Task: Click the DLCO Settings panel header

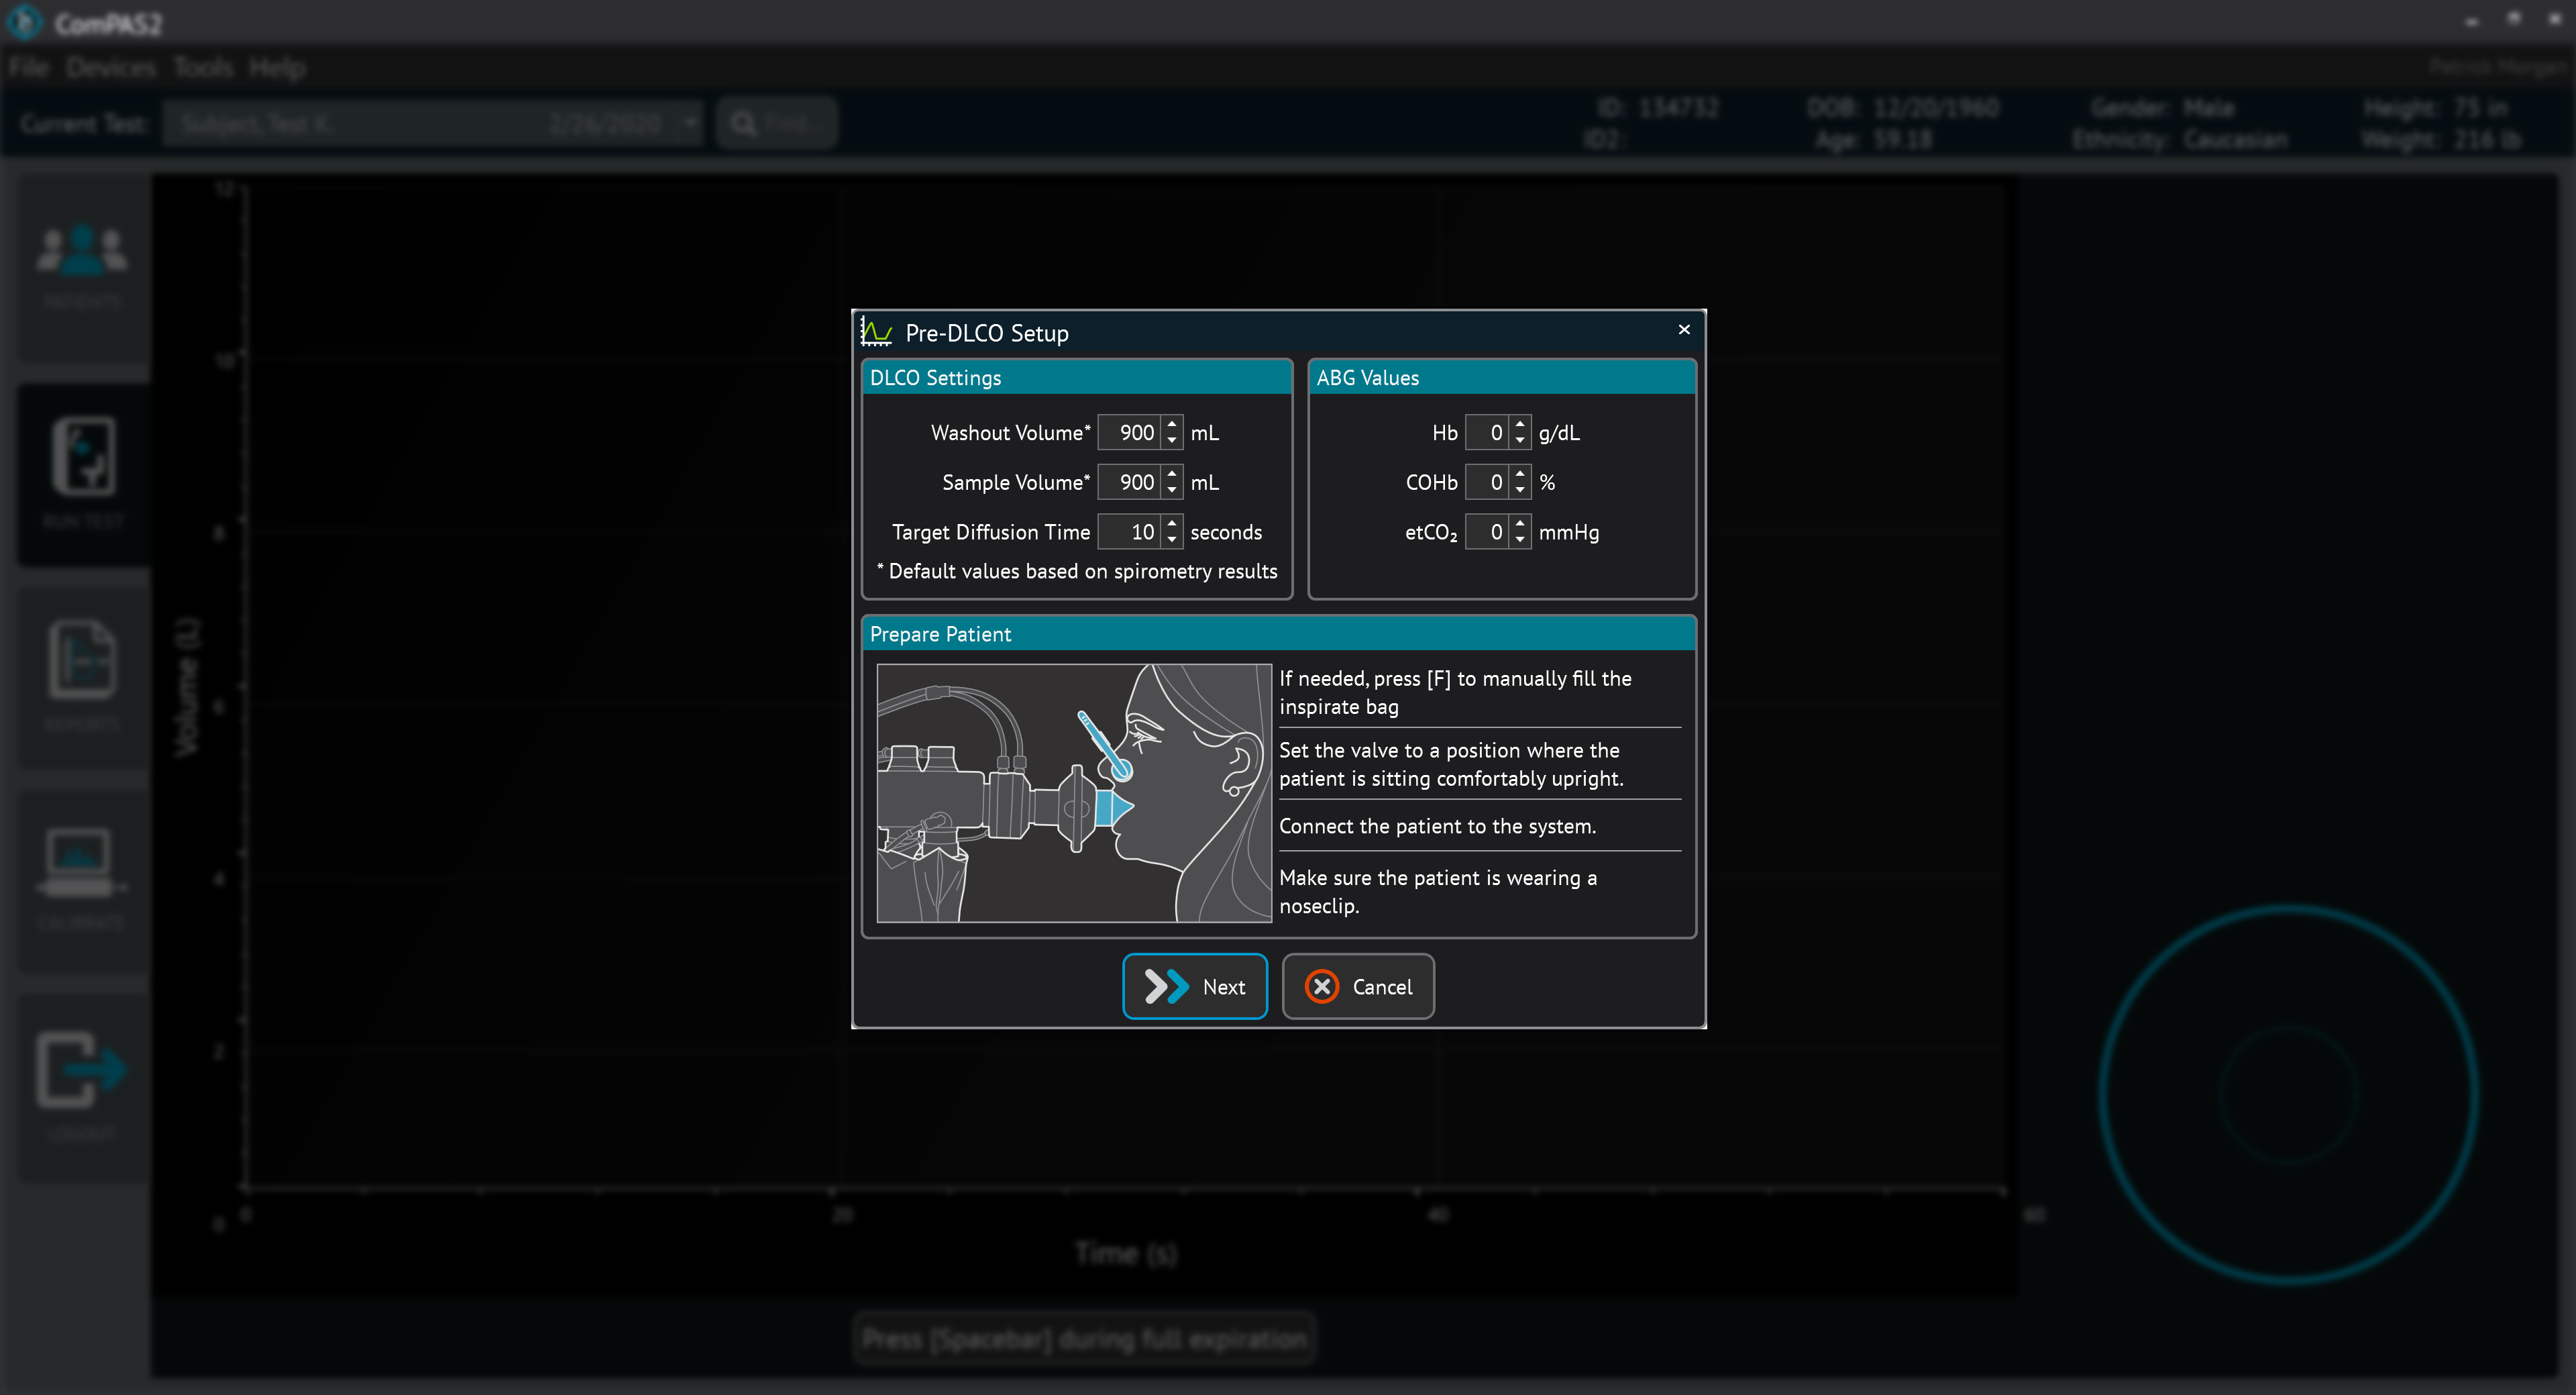Action: click(x=1077, y=377)
